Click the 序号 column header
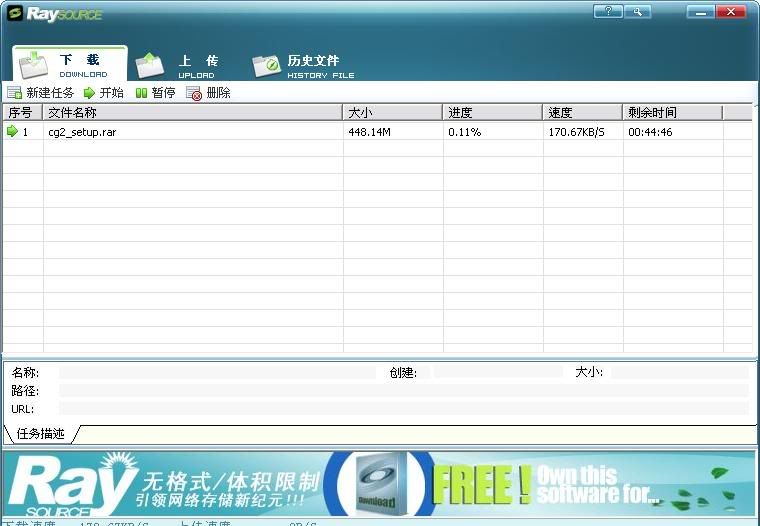This screenshot has height=526, width=760. point(21,113)
